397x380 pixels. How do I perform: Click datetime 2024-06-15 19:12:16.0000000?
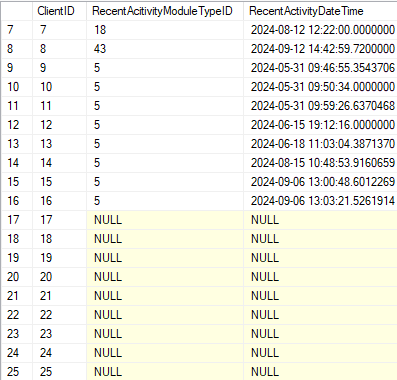pos(320,125)
